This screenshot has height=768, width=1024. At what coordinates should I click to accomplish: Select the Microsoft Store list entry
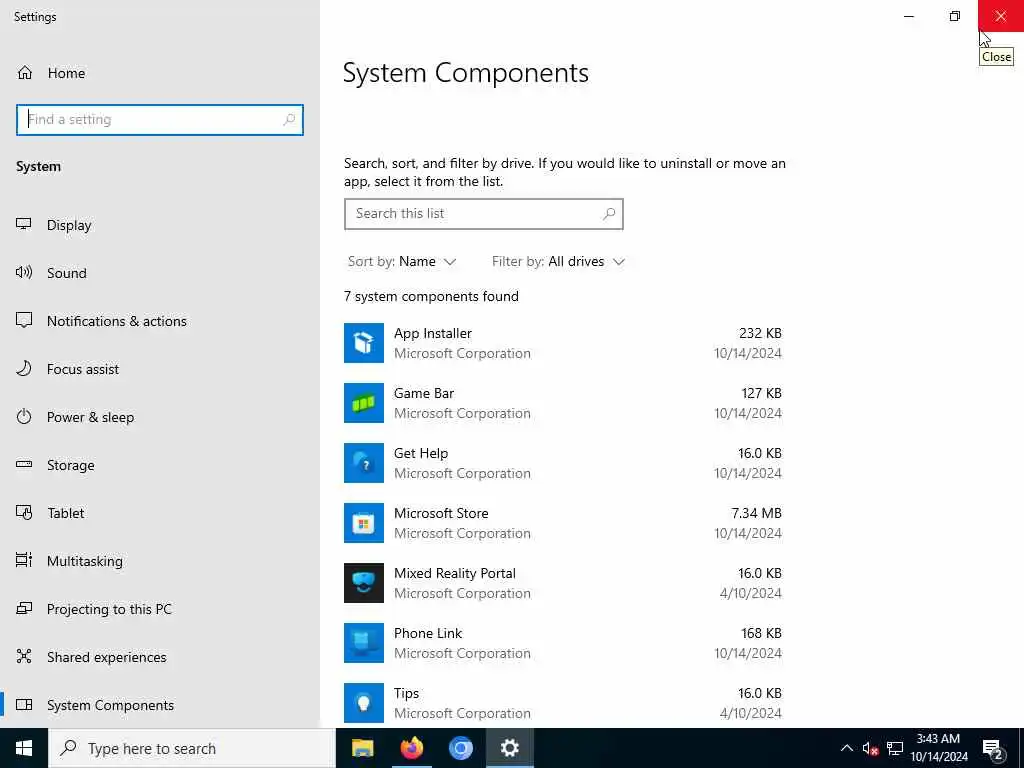[563, 523]
